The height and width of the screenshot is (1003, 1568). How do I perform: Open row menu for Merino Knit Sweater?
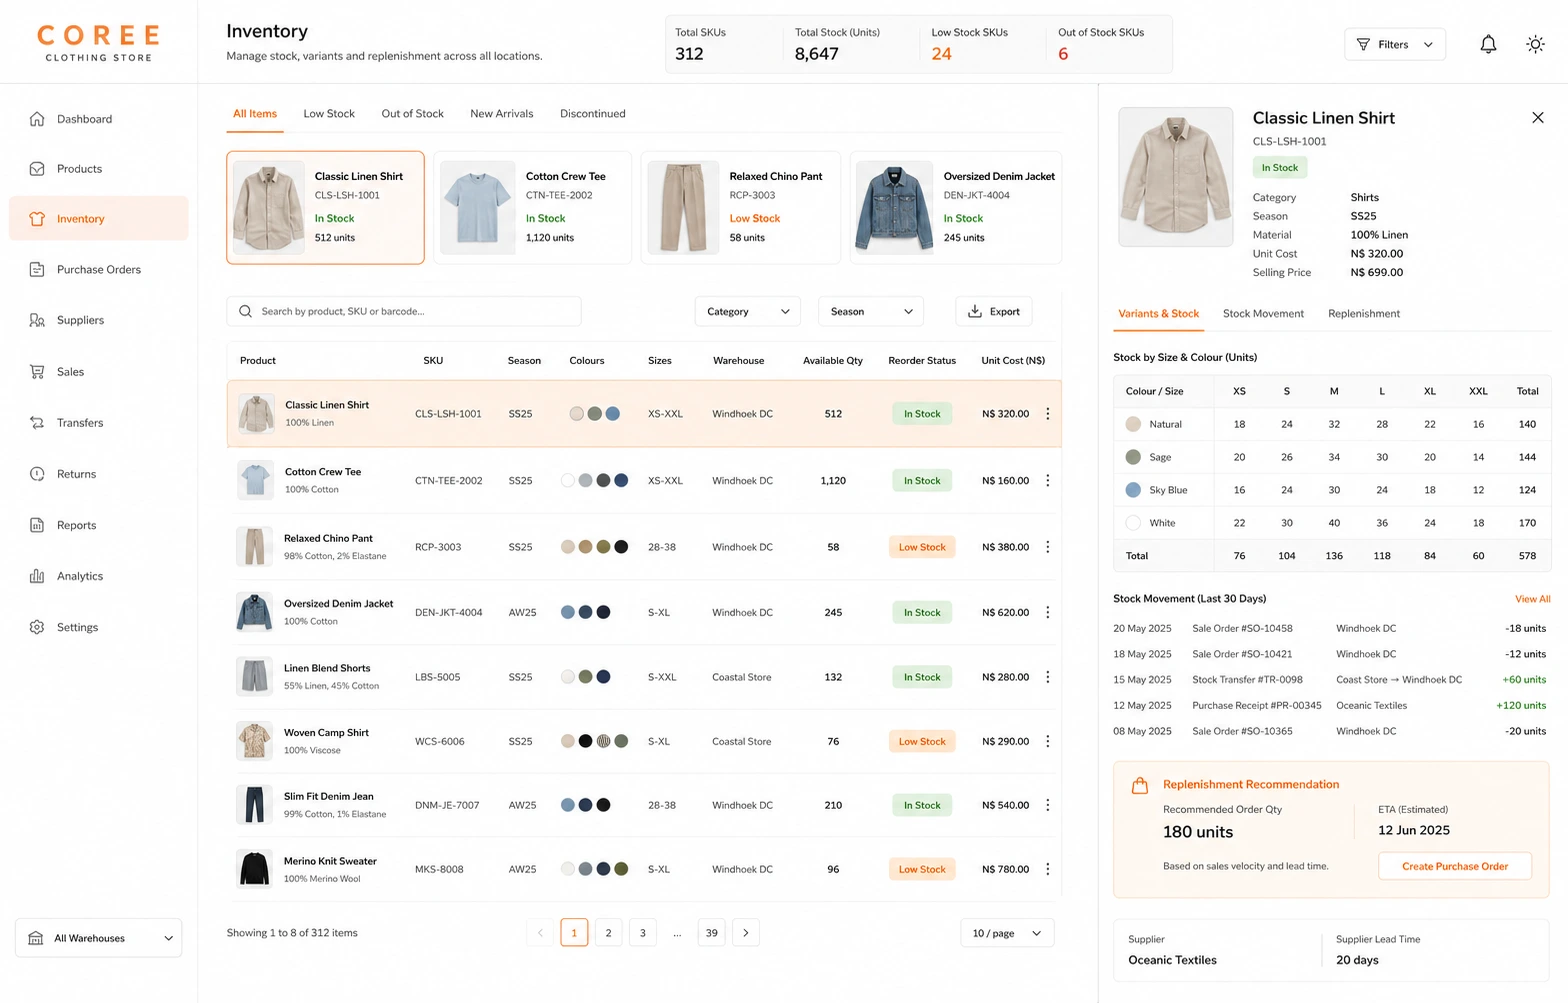[1048, 869]
